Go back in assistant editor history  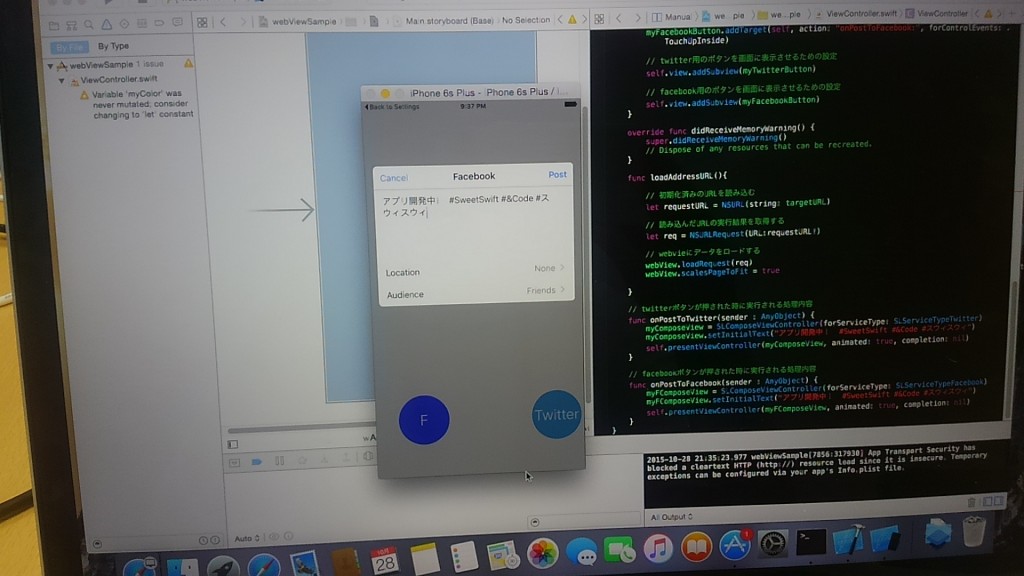pyautogui.click(x=619, y=18)
